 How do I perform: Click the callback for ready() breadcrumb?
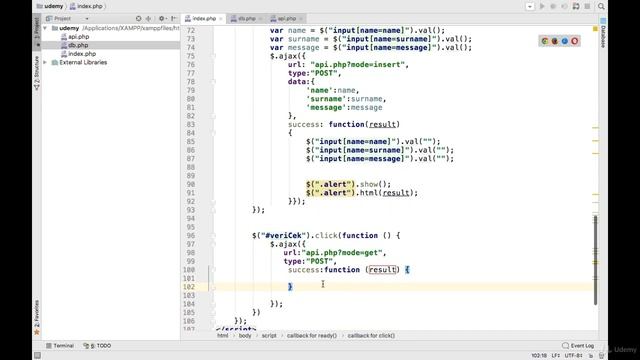click(312, 336)
